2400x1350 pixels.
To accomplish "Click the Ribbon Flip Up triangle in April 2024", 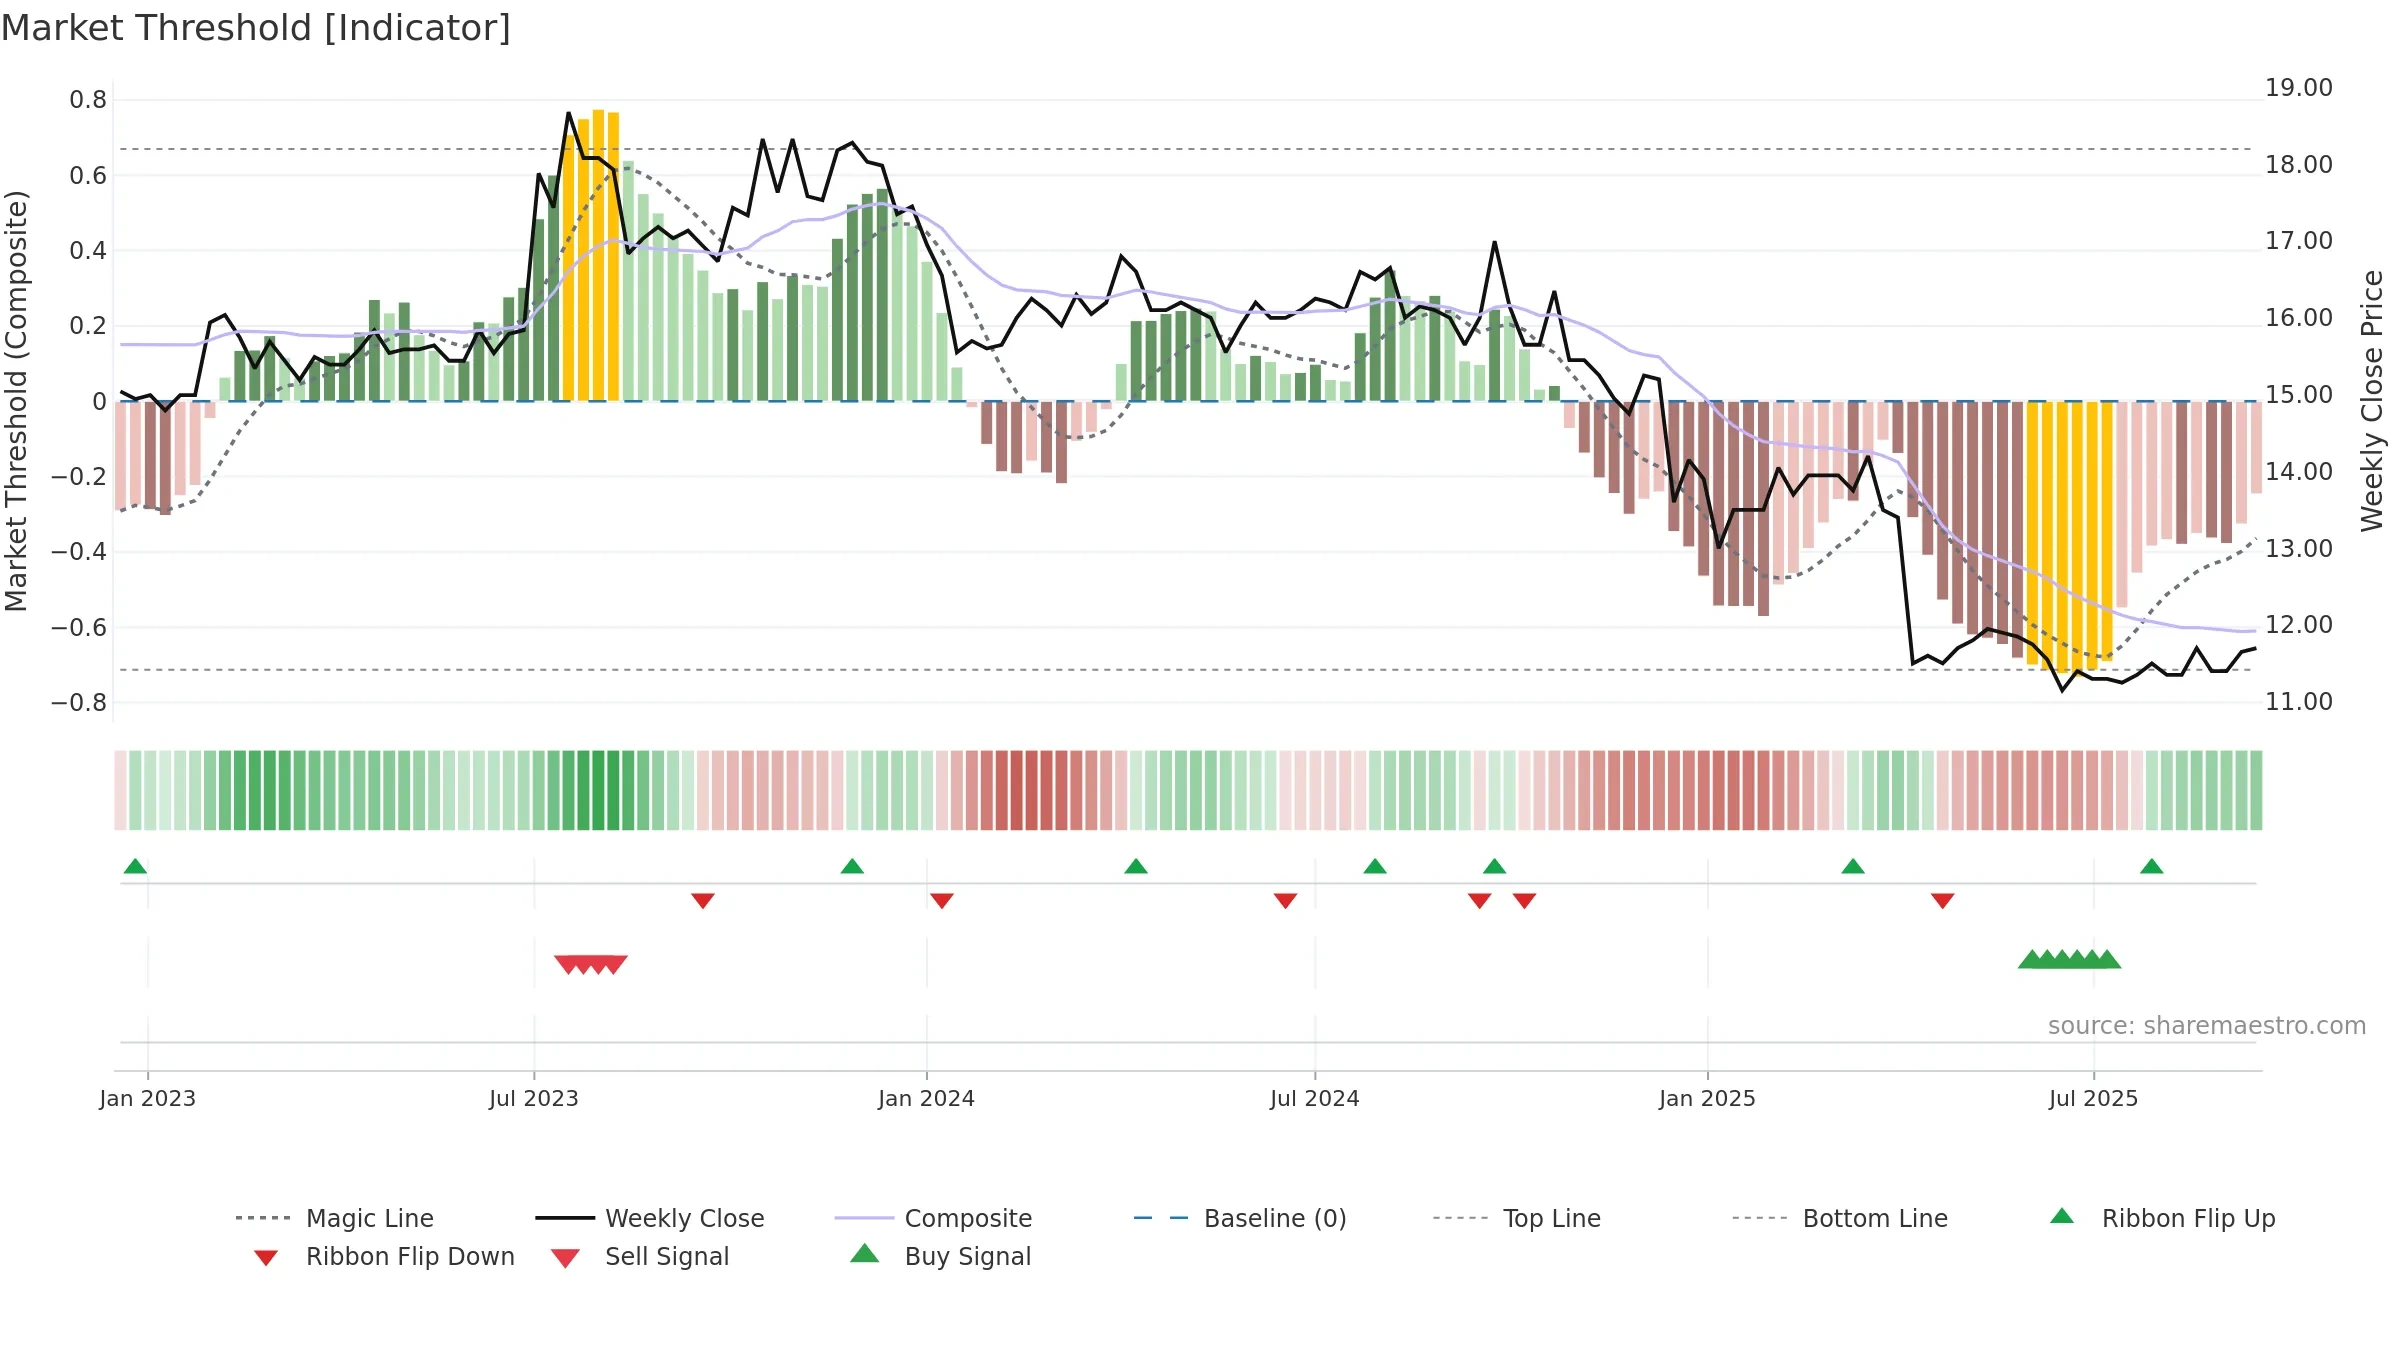I will (1136, 866).
